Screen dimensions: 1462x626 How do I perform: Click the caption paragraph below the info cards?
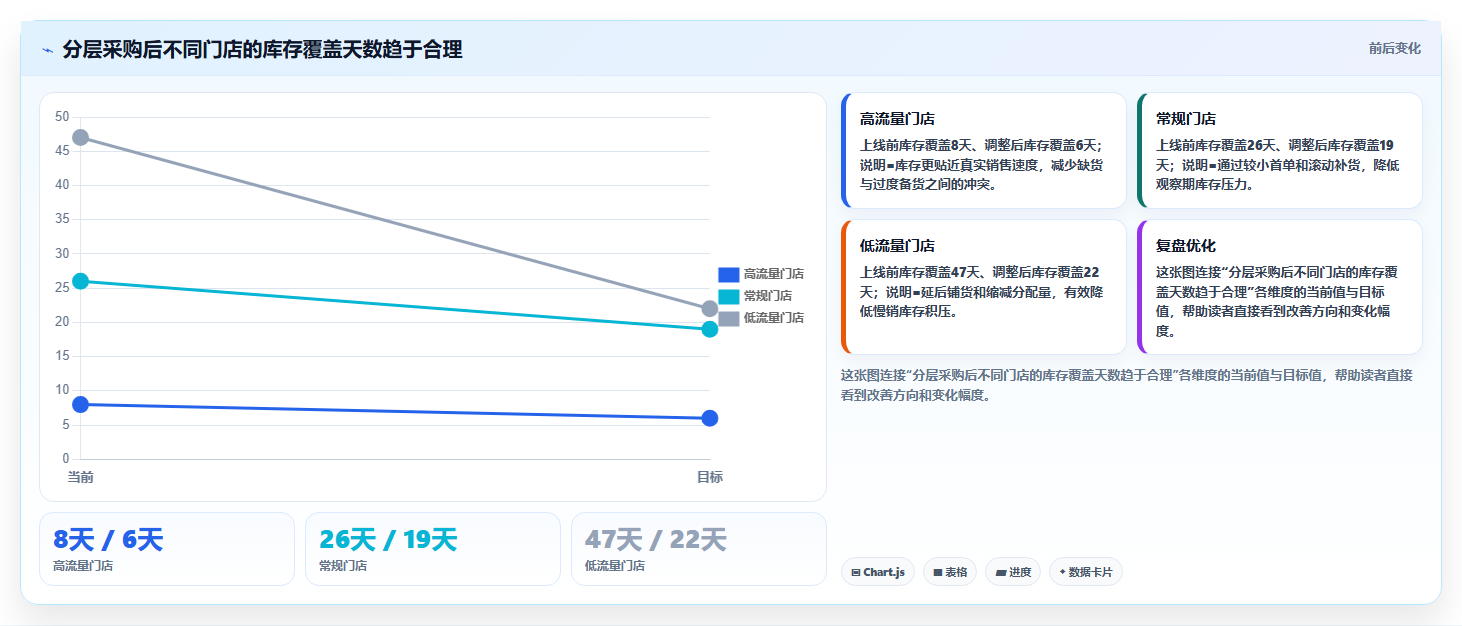point(1127,385)
